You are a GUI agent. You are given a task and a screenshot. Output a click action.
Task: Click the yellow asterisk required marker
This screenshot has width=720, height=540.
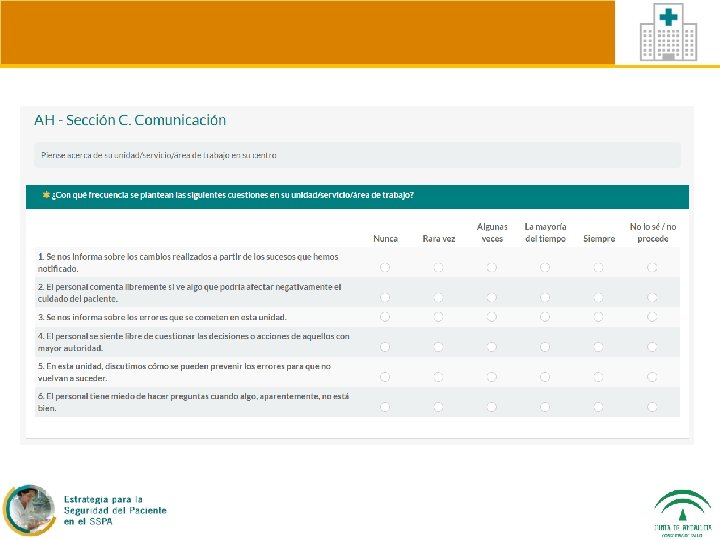point(46,195)
